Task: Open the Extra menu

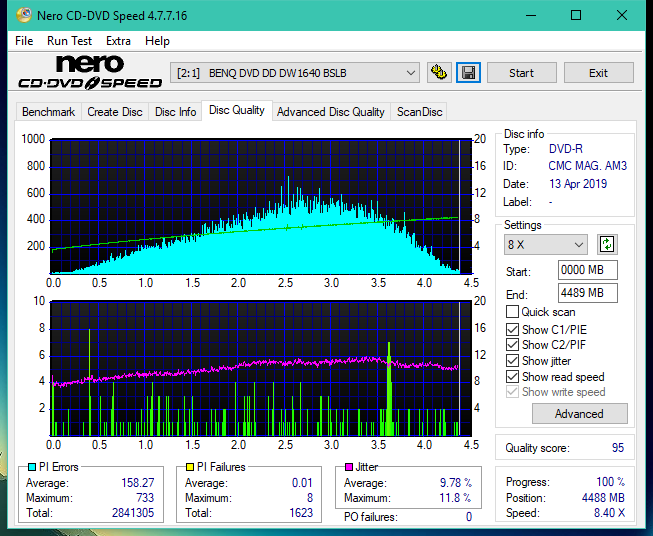Action: pyautogui.click(x=118, y=41)
